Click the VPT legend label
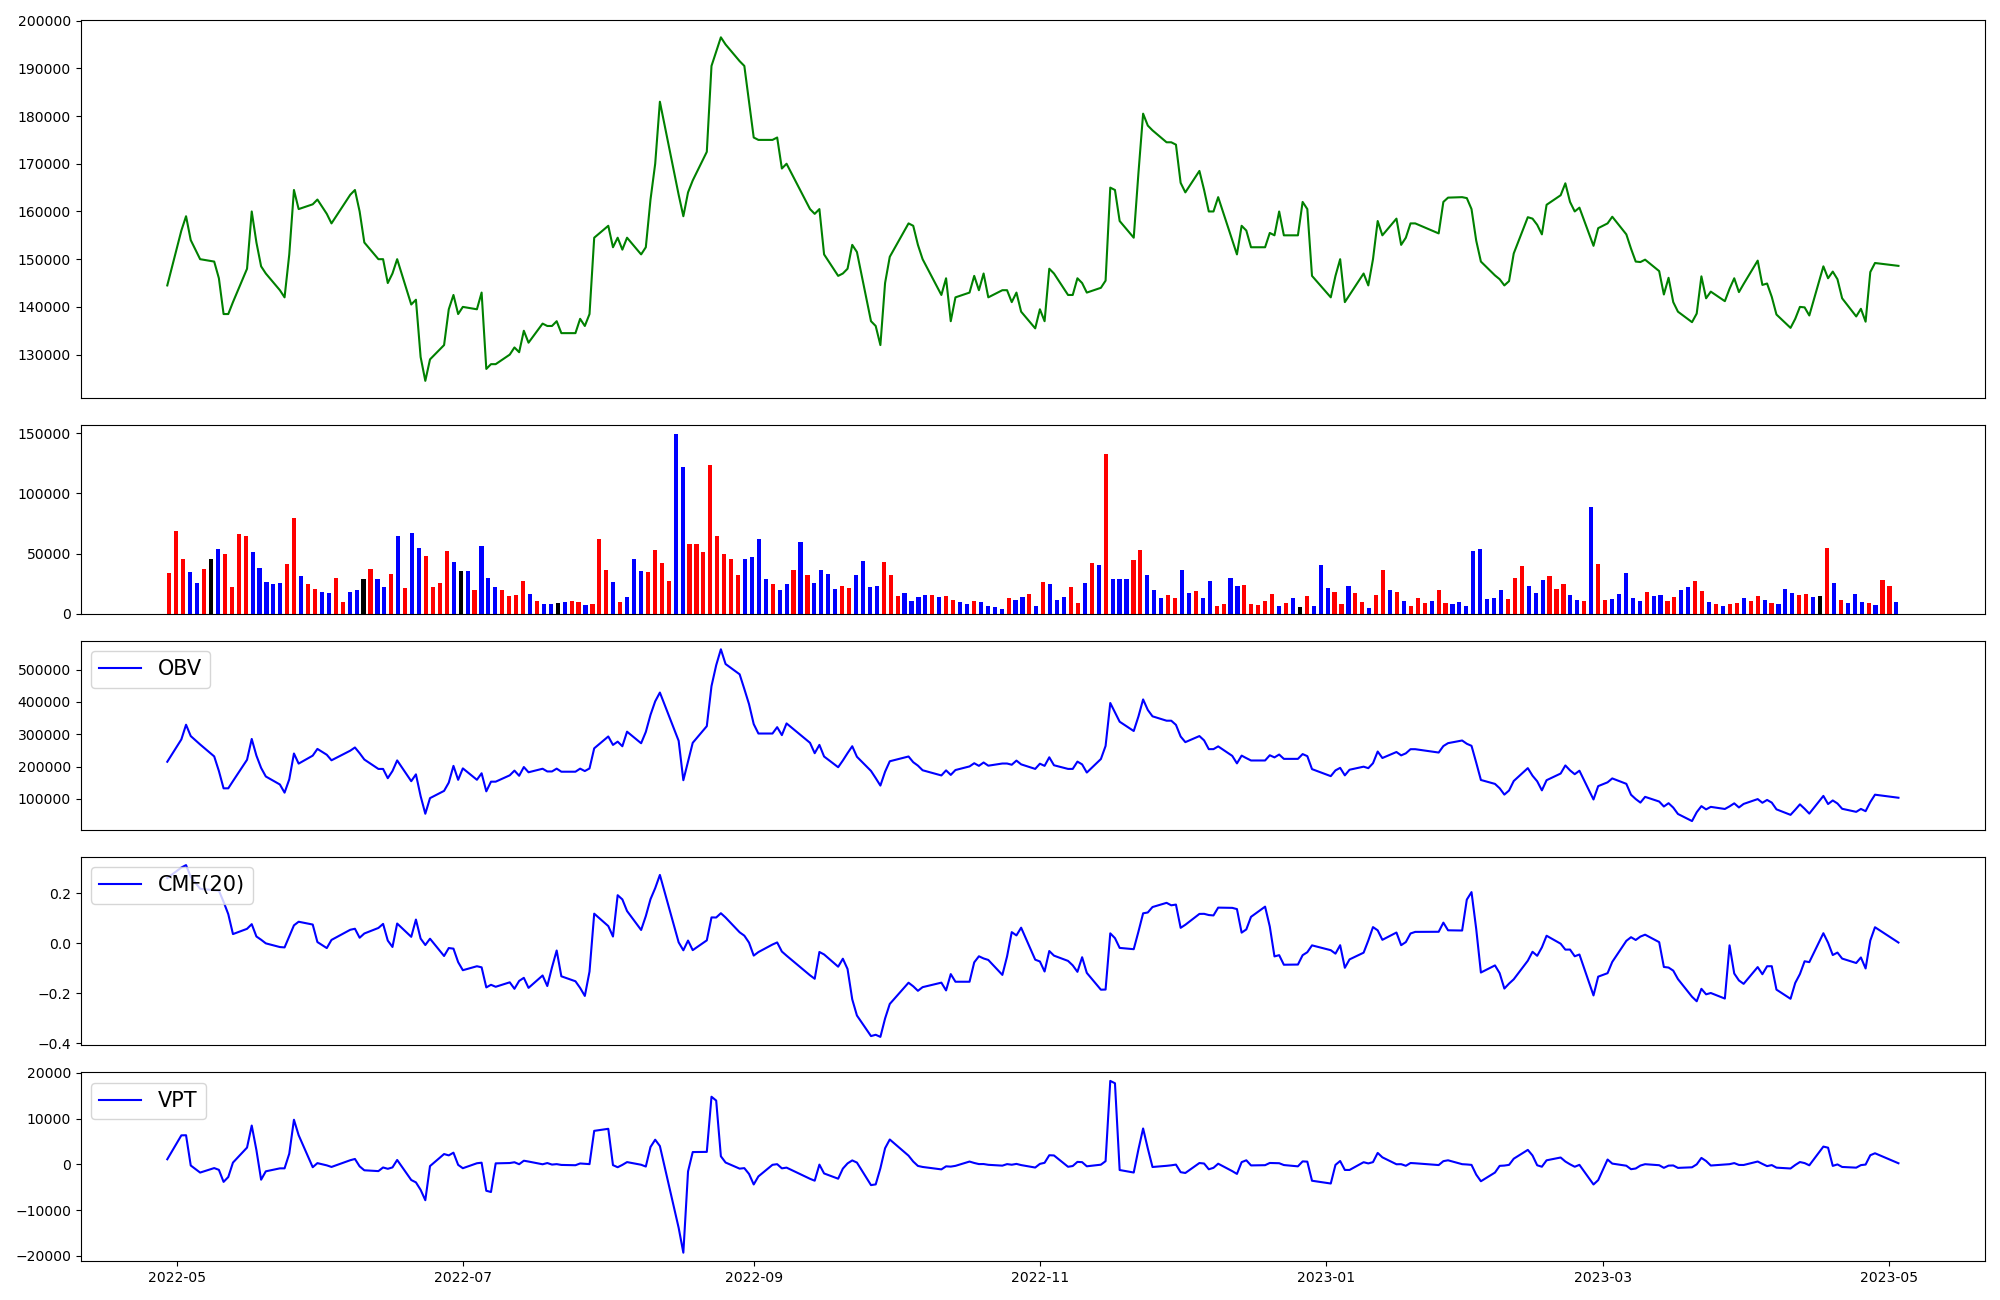This screenshot has height=1300, width=2000. pyautogui.click(x=177, y=1100)
